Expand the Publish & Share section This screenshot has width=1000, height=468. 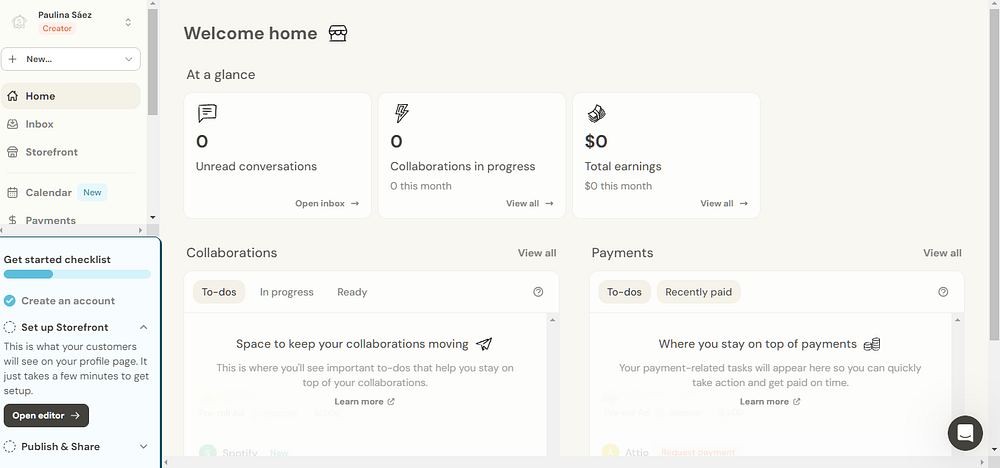tap(143, 447)
